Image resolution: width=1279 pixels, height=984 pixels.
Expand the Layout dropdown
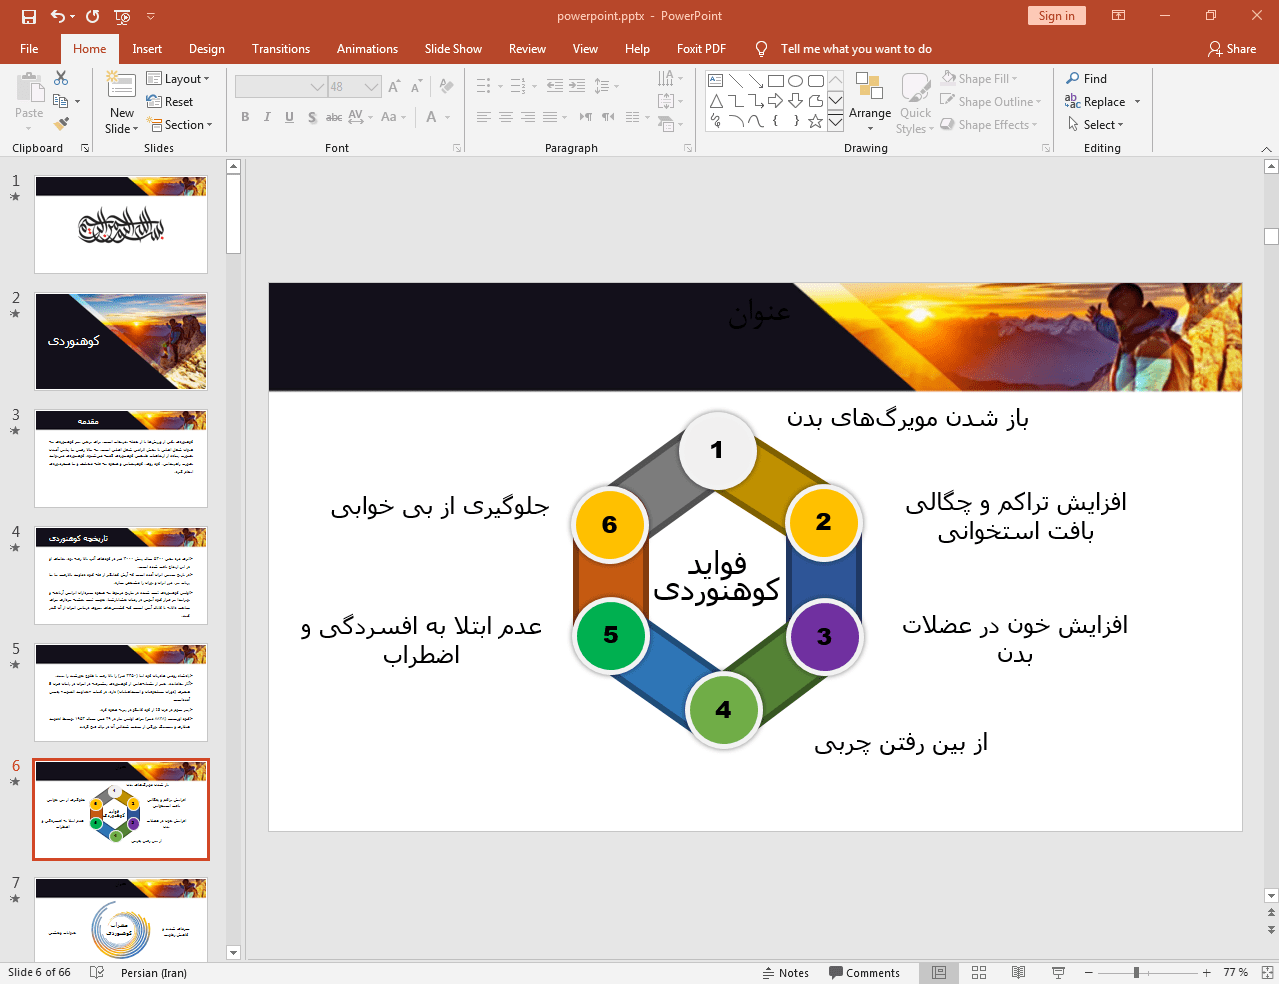(178, 79)
